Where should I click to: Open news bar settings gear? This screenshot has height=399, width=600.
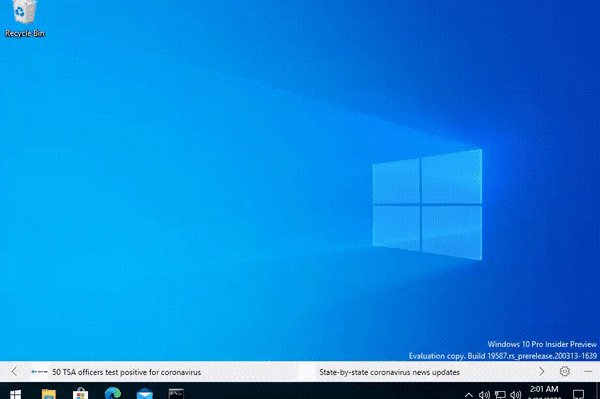click(564, 371)
